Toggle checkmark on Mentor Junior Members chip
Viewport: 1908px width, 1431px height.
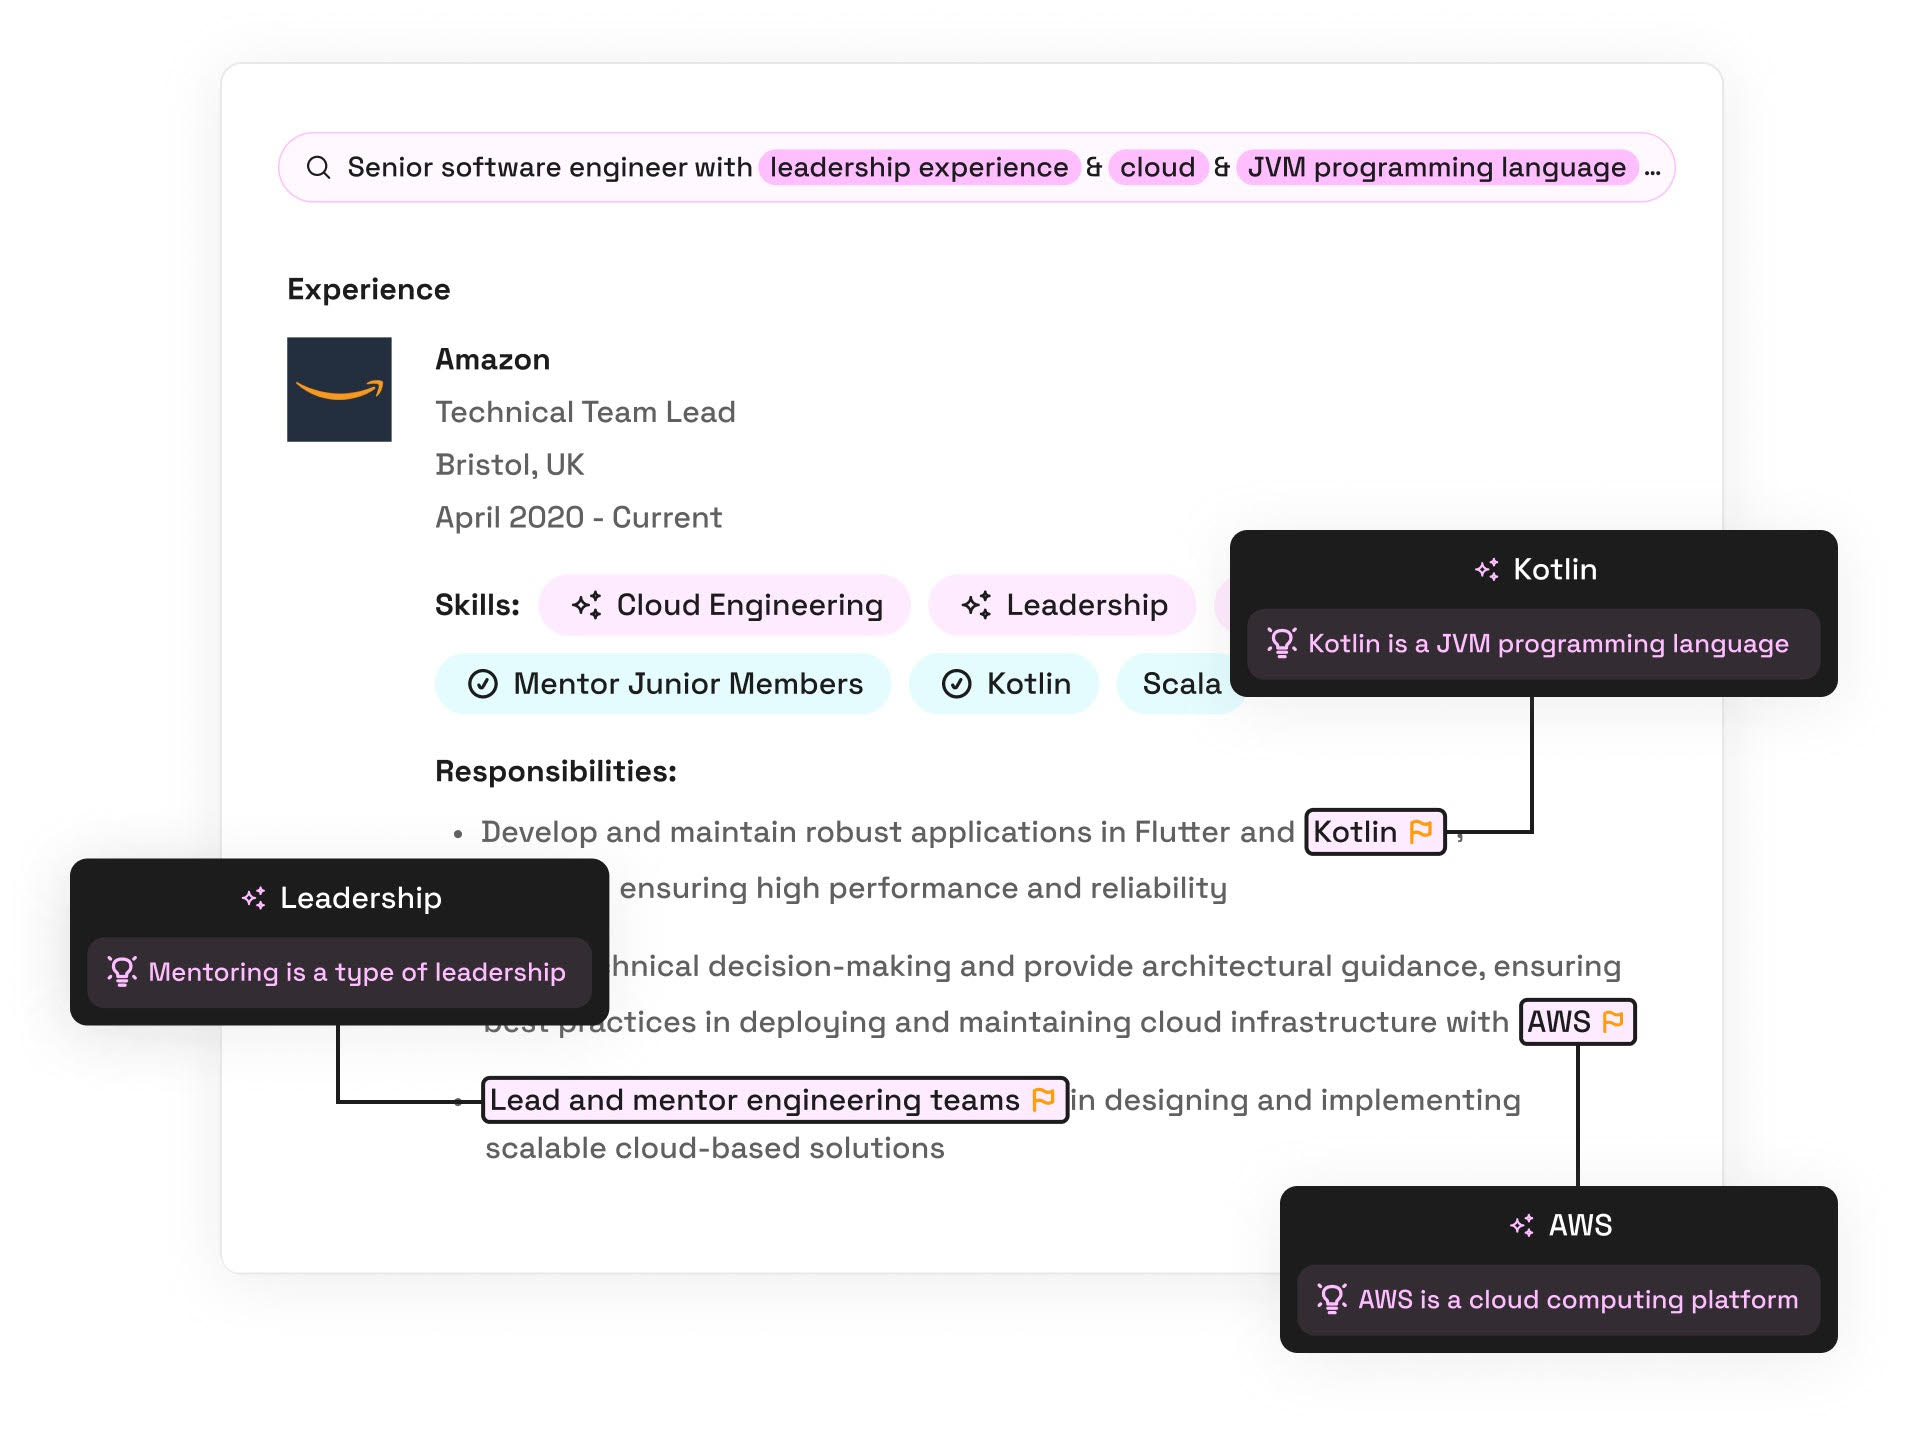[x=483, y=684]
